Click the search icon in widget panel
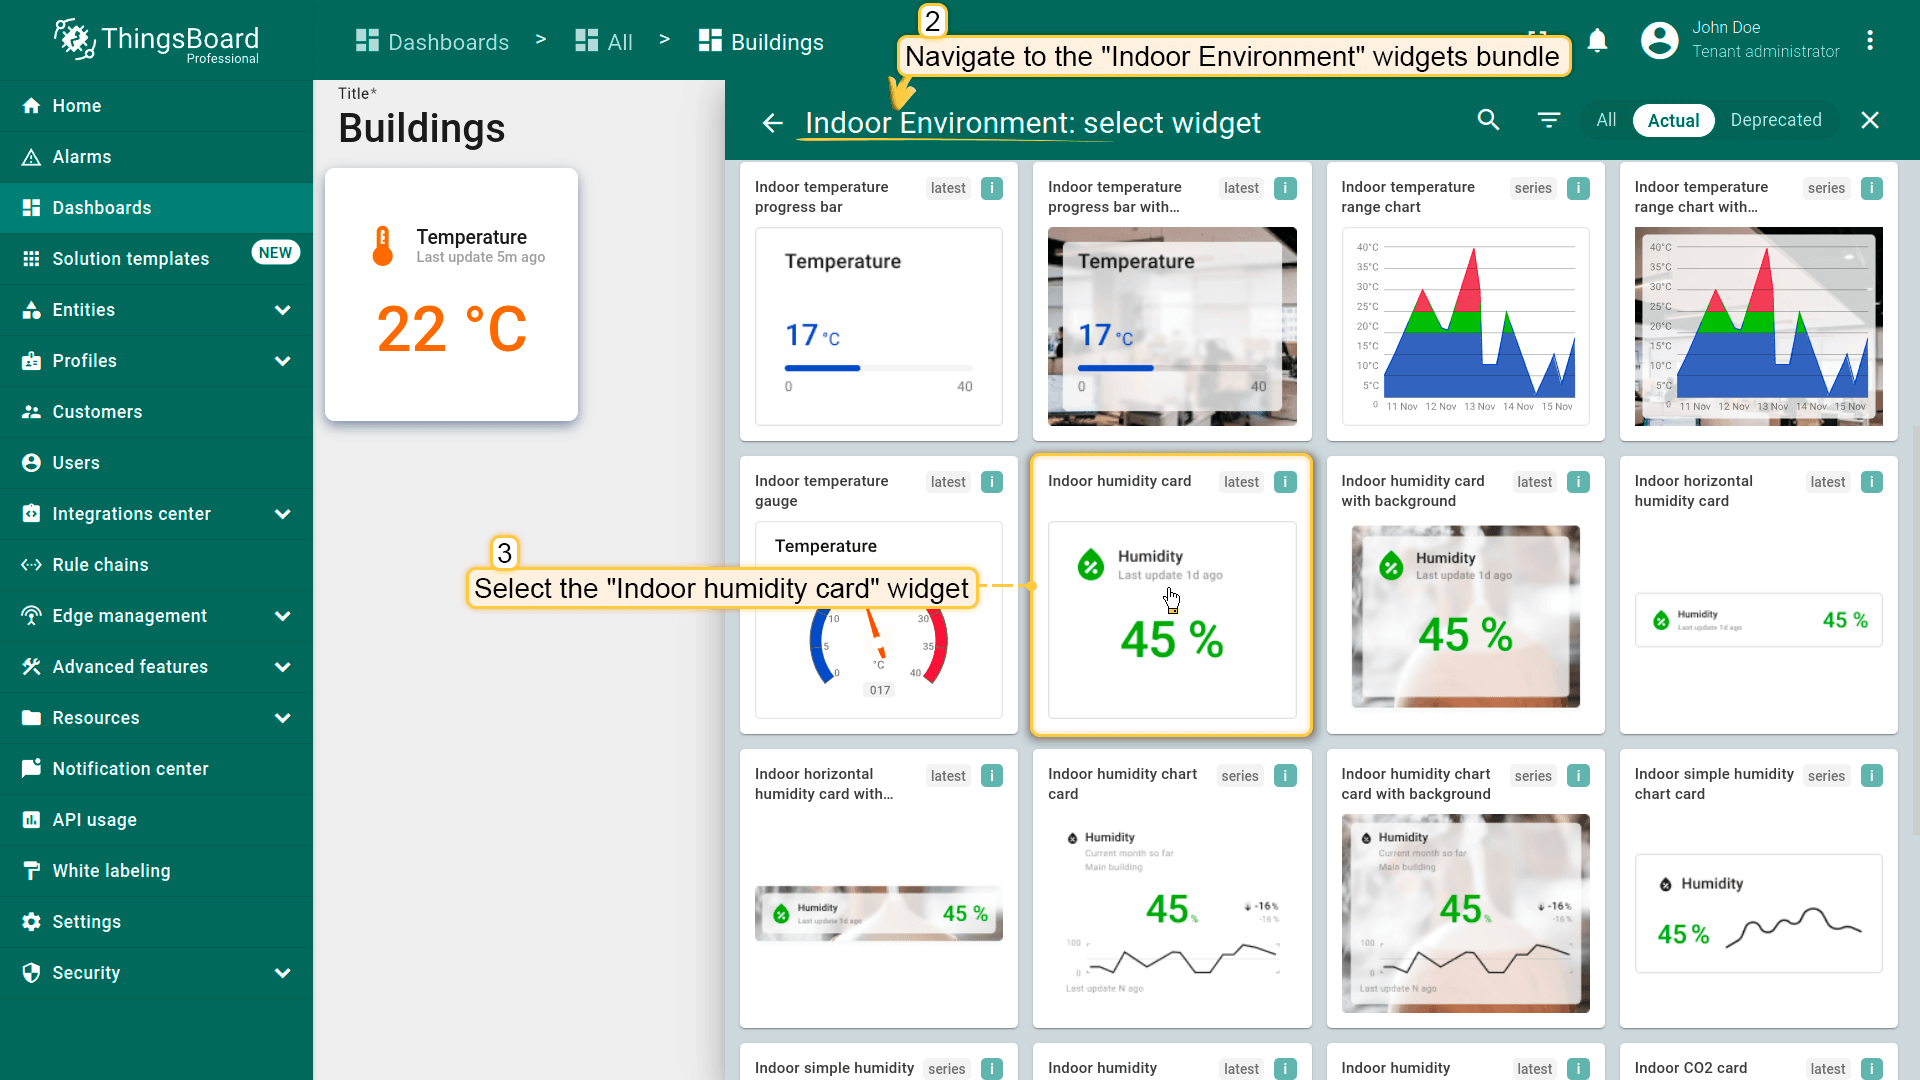The image size is (1920, 1080). coord(1488,120)
